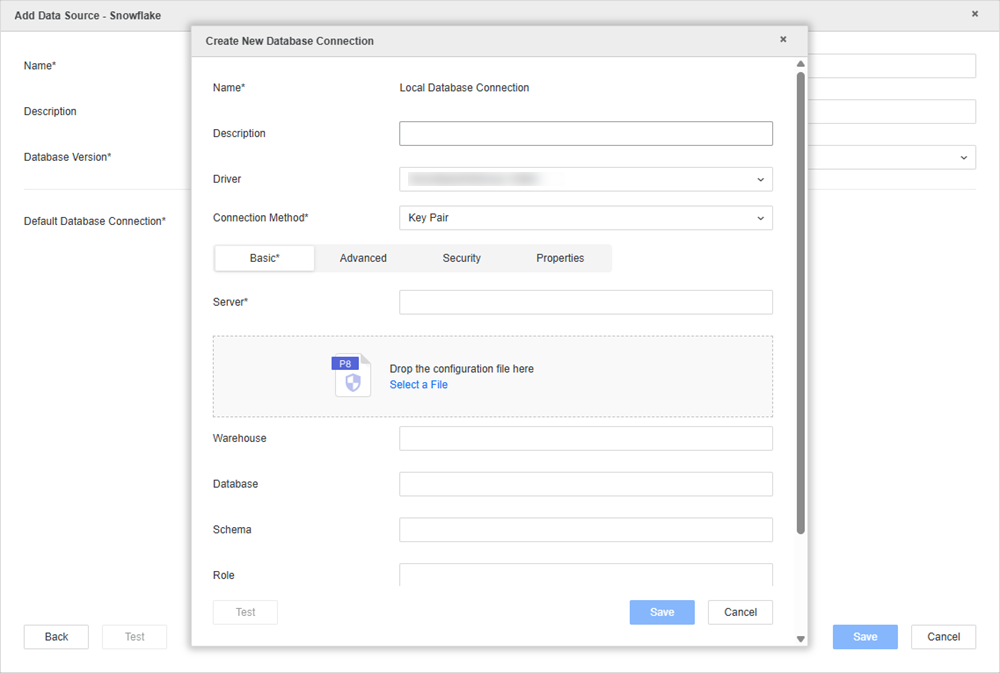This screenshot has height=673, width=1000.
Task: Click into the Schema input field
Action: point(585,529)
